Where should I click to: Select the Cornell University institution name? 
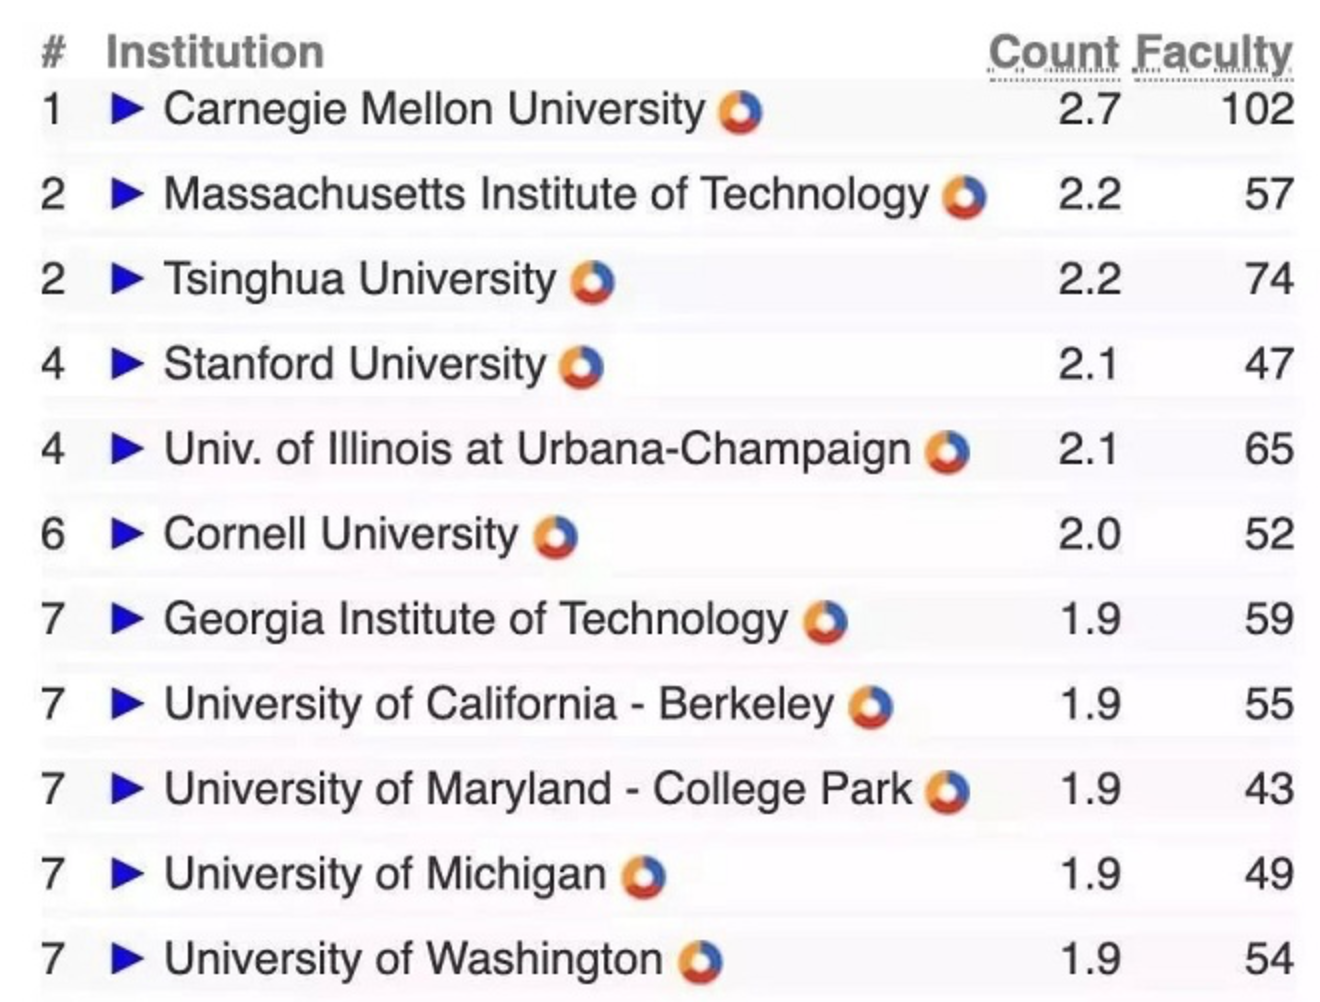pyautogui.click(x=341, y=534)
